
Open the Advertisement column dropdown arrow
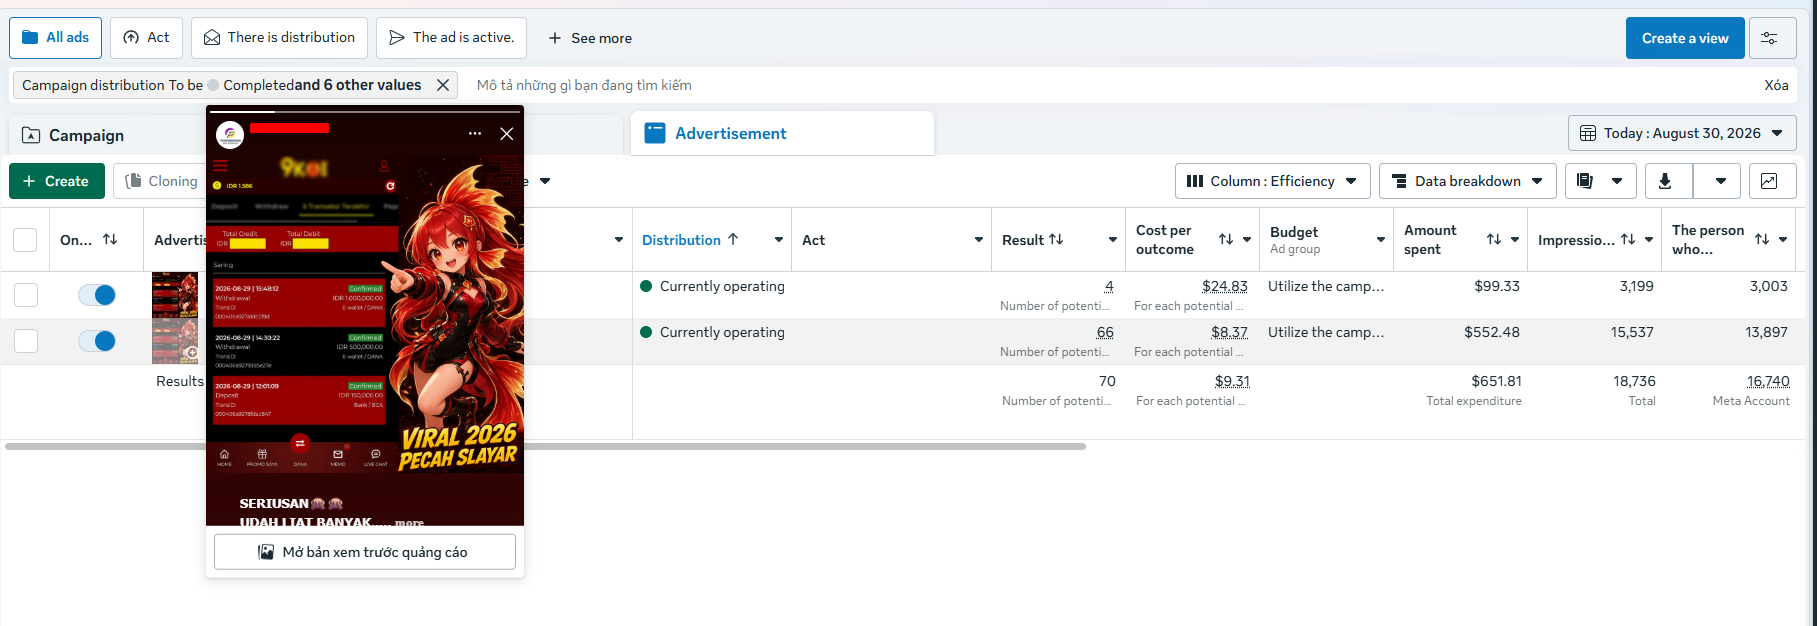pyautogui.click(x=619, y=240)
